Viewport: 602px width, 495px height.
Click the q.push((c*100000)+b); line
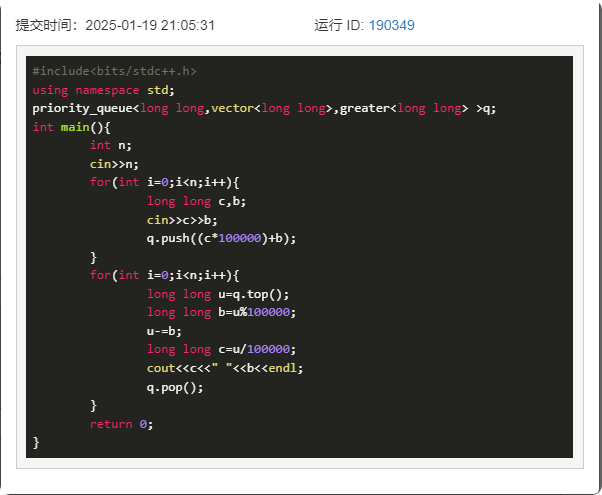(221, 238)
